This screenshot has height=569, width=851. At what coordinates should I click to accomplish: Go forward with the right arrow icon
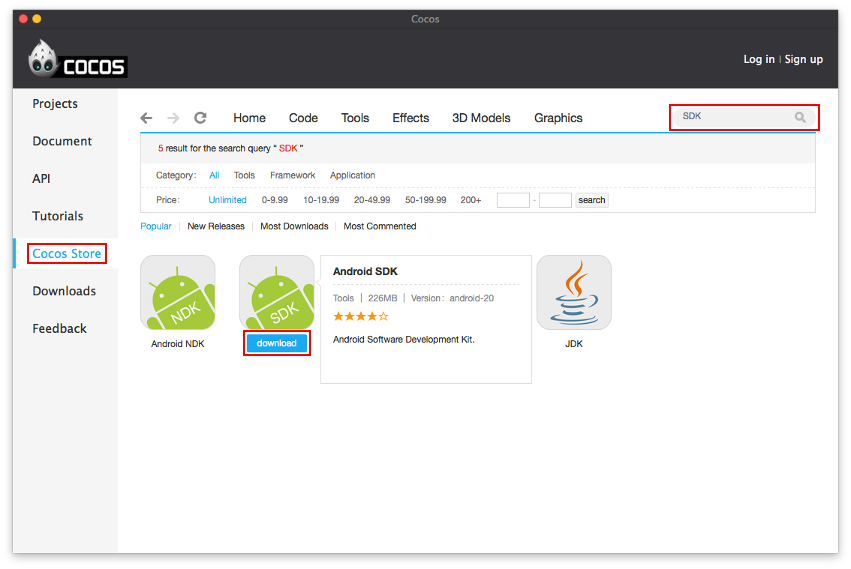coord(173,118)
